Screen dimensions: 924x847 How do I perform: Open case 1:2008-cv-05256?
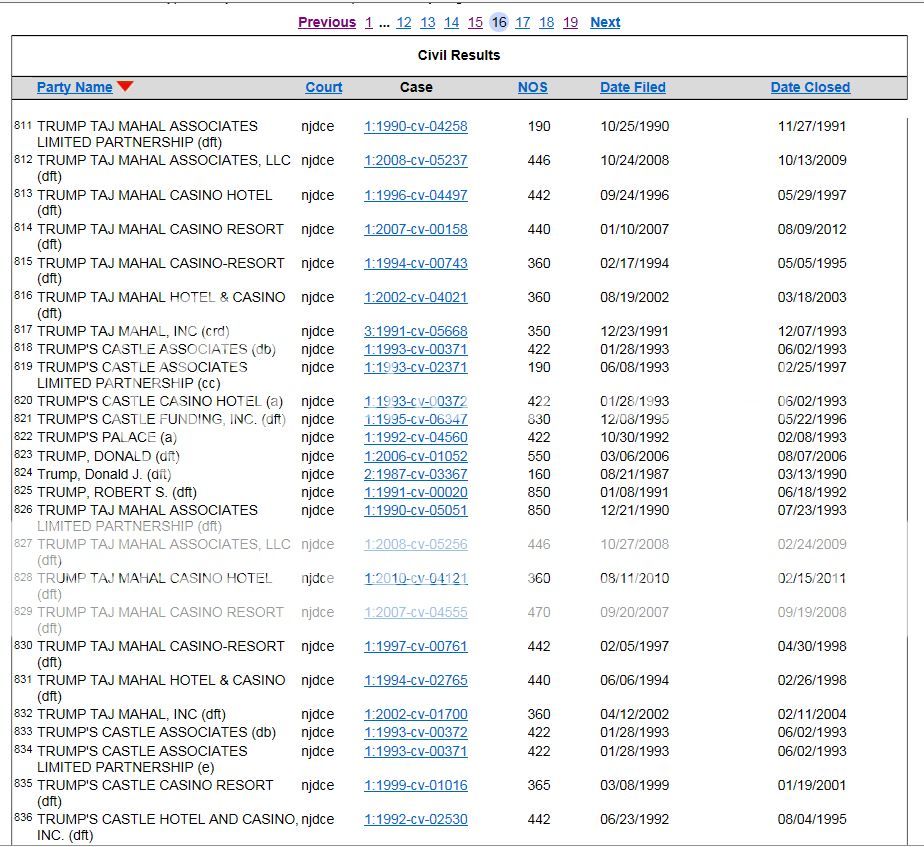(415, 544)
